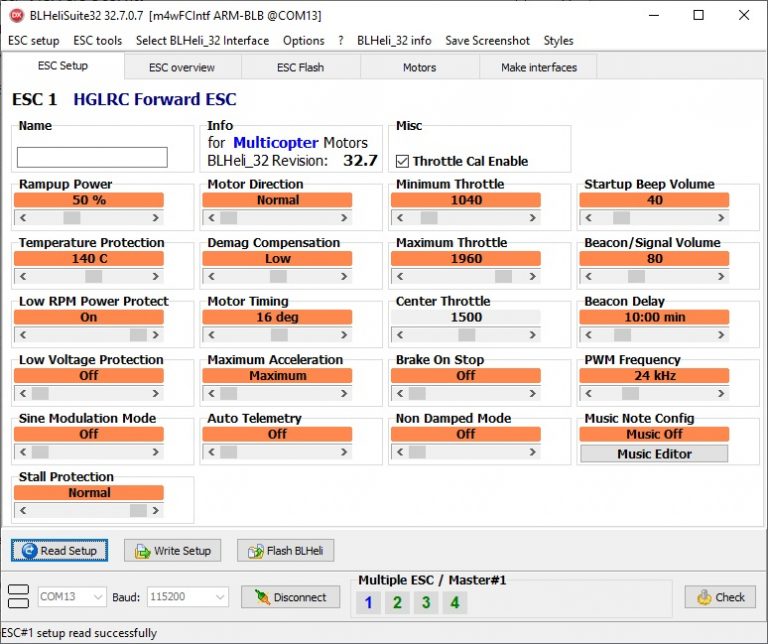Decrease PWM Frequency left arrow
This screenshot has height=644, width=768.
(x=588, y=393)
